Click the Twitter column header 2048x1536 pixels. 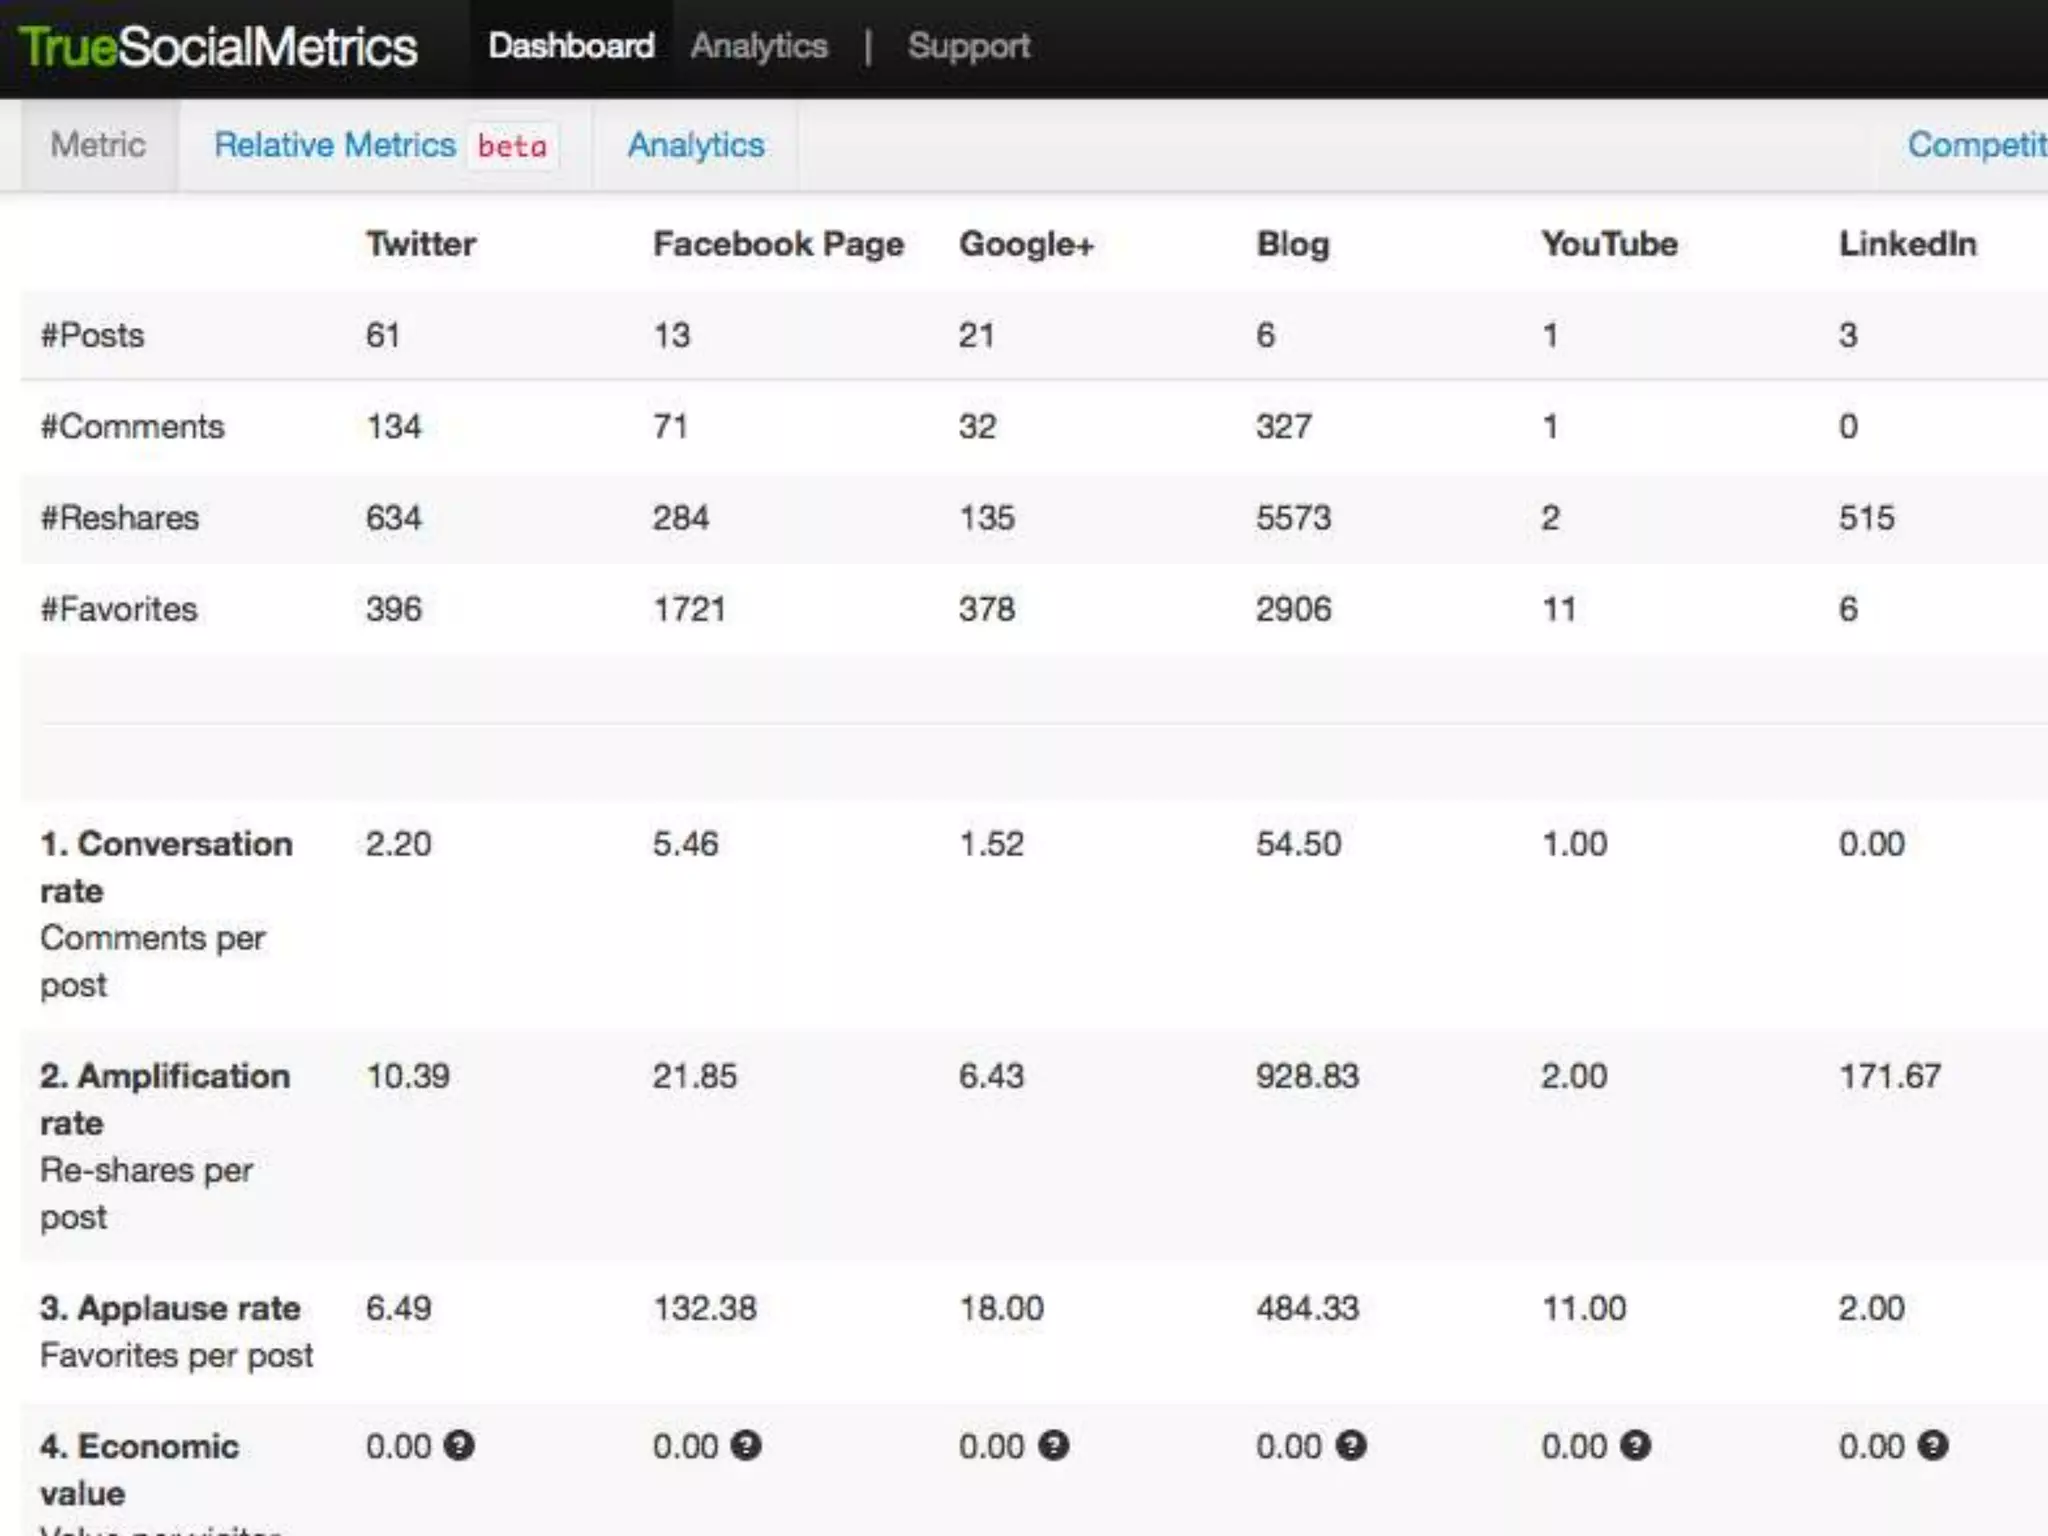coord(421,244)
